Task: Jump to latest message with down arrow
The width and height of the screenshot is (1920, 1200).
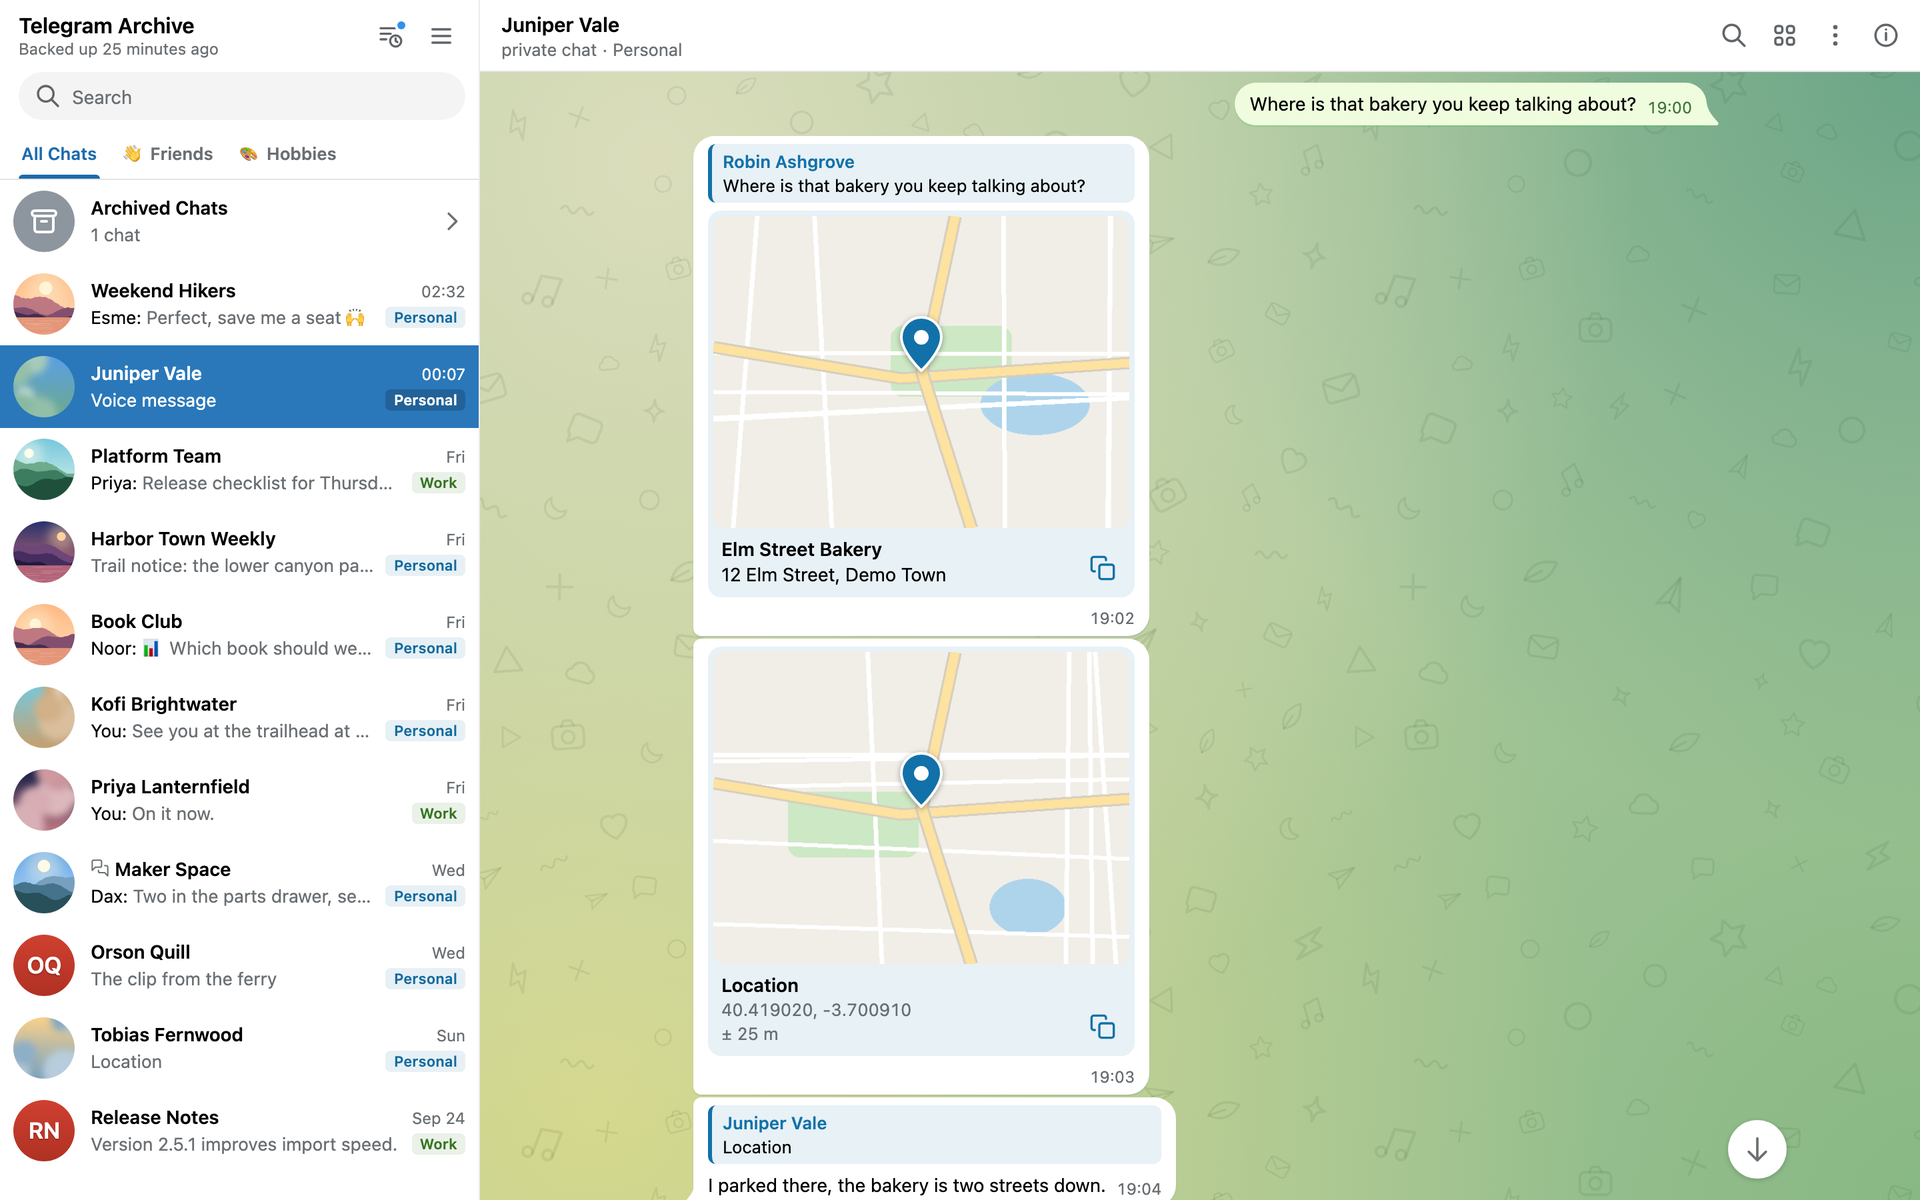Action: click(x=1757, y=1150)
